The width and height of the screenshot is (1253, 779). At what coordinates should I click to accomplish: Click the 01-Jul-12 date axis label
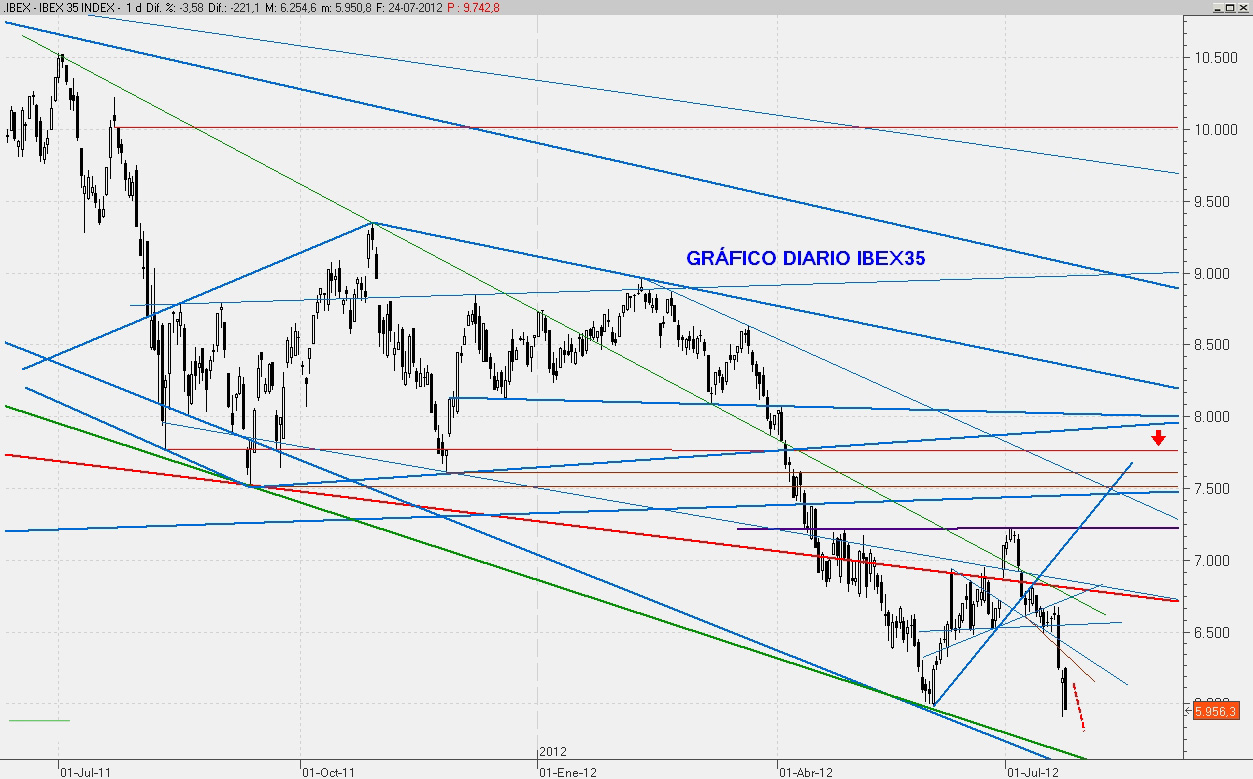point(1034,772)
